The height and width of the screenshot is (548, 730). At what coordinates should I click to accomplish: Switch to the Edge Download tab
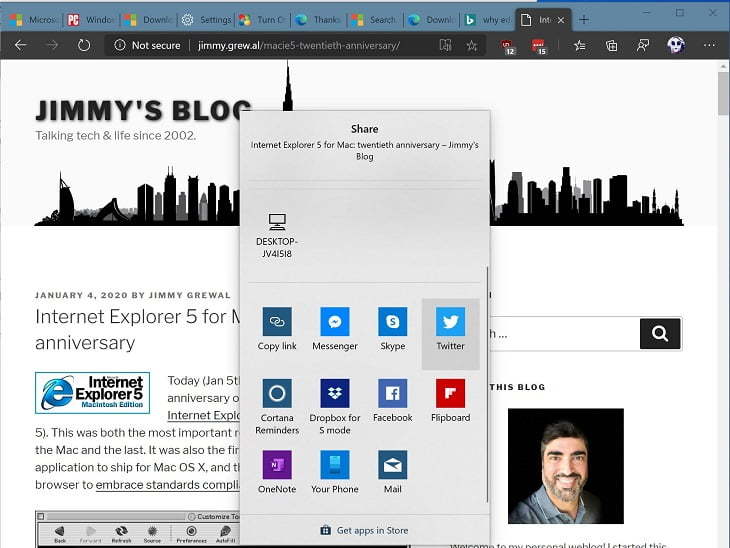point(432,20)
